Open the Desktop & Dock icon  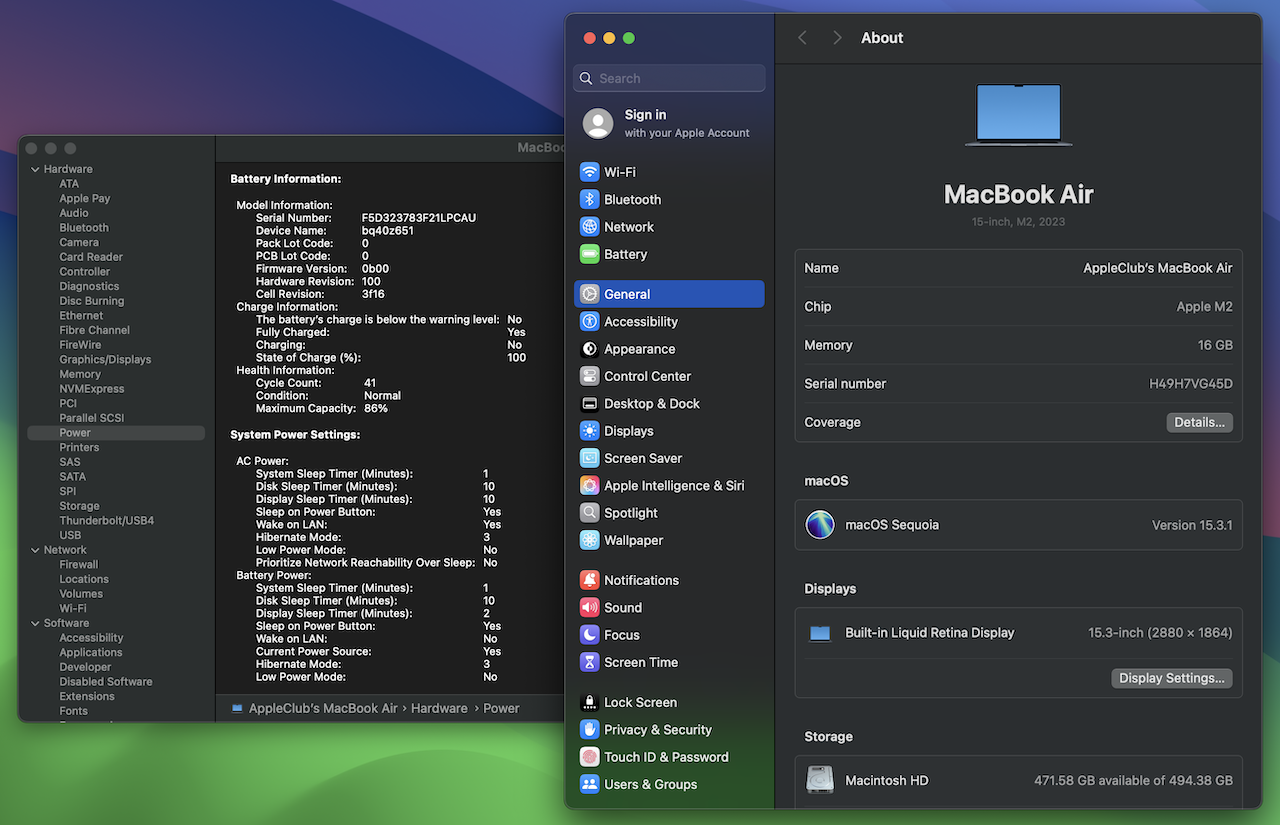tap(590, 403)
